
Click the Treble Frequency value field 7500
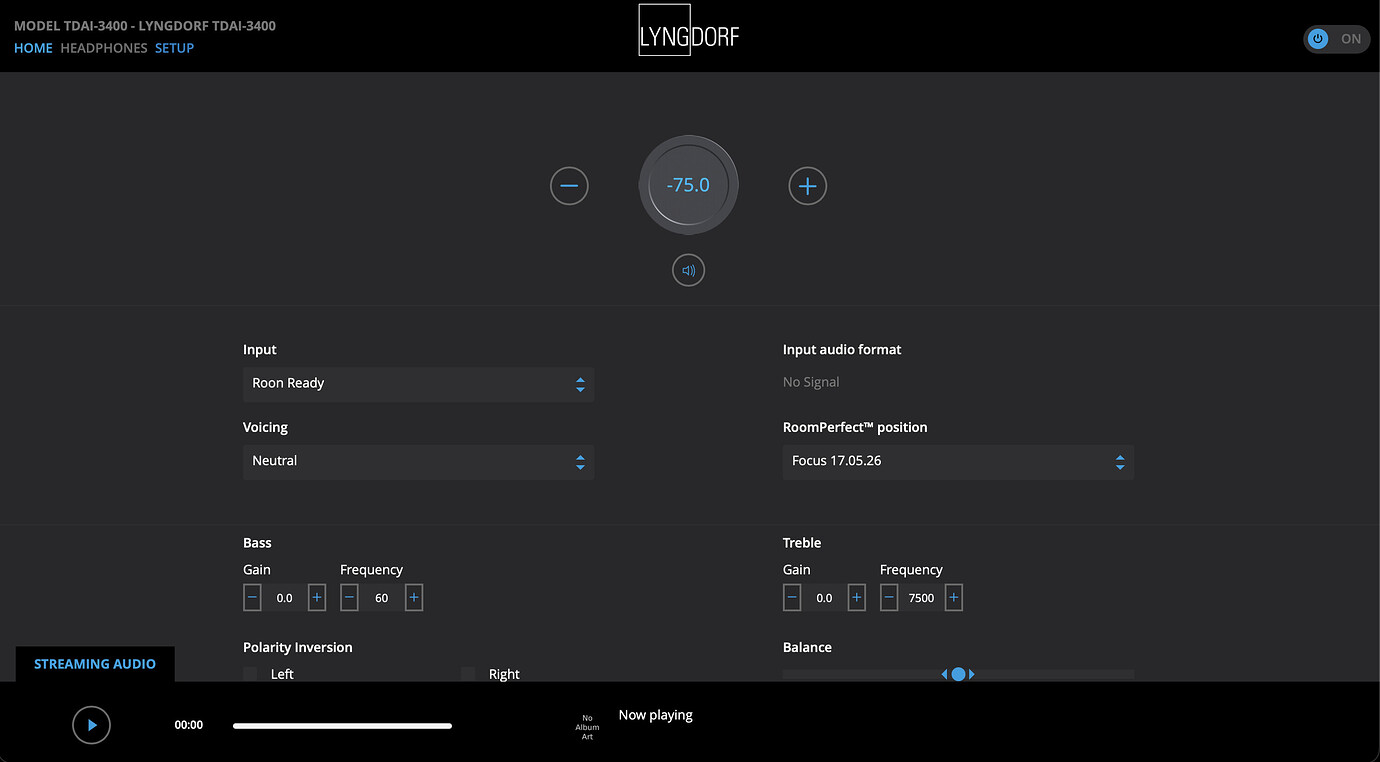pyautogui.click(x=922, y=598)
